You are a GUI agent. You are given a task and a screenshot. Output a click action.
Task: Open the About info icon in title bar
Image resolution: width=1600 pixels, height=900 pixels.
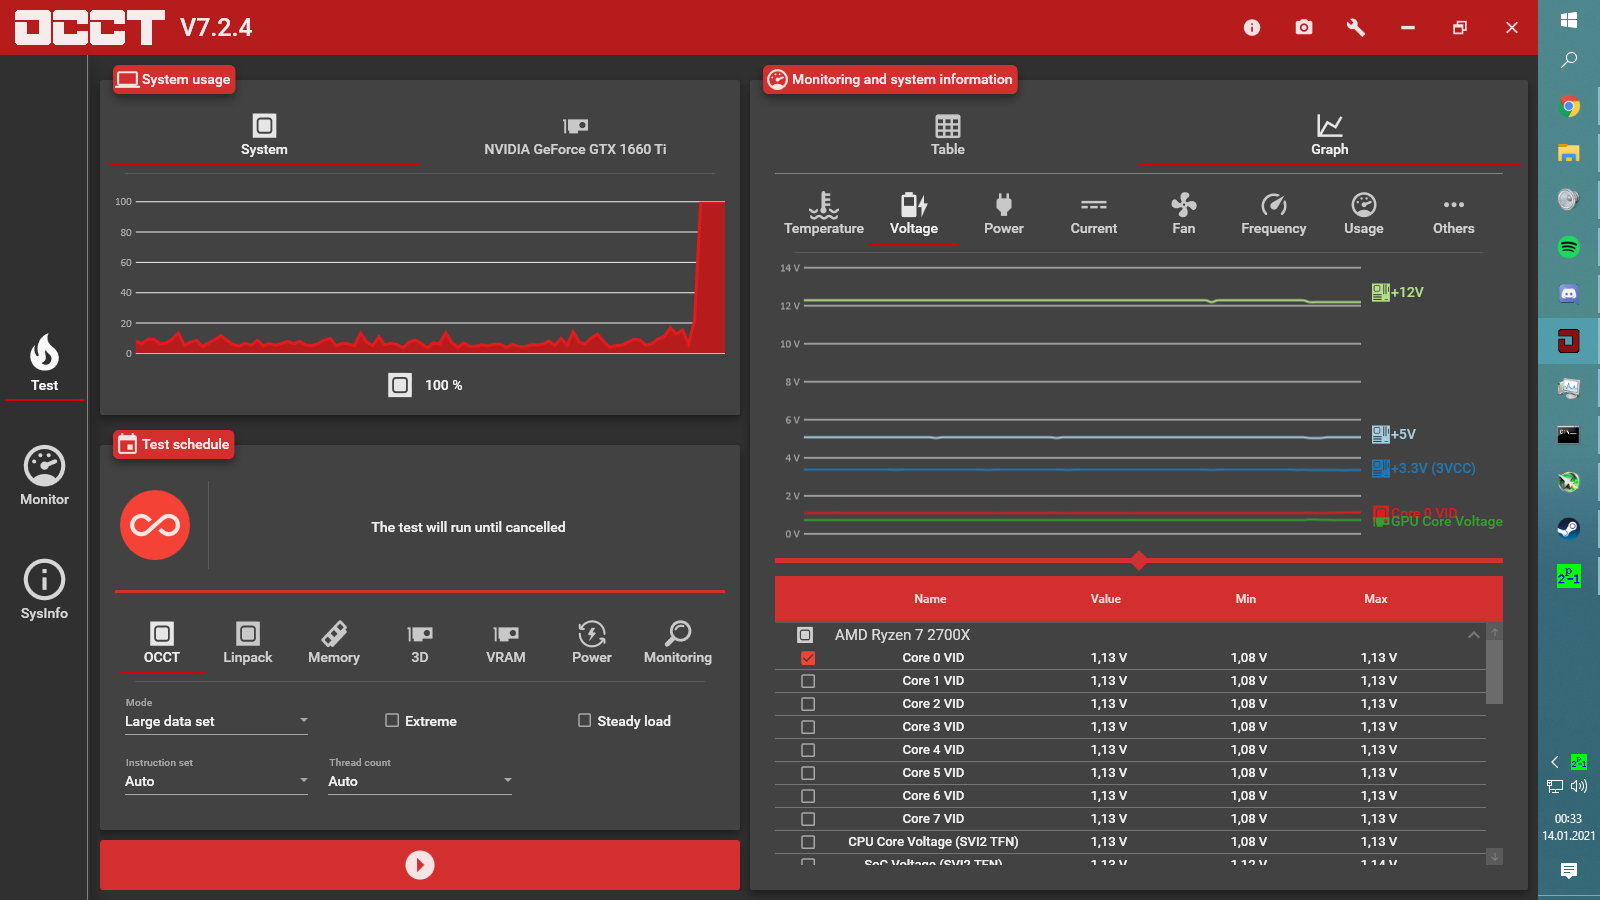(x=1252, y=28)
